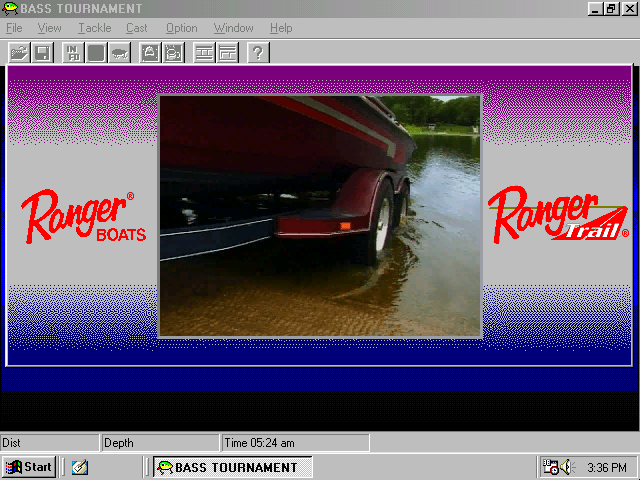Click the Depth status bar field
Screen dimensions: 640x480
[x=160, y=443]
